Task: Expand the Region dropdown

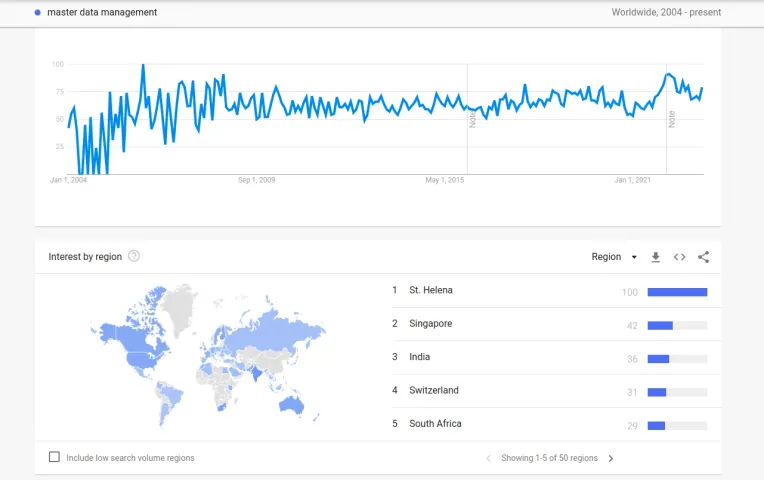Action: pos(614,257)
